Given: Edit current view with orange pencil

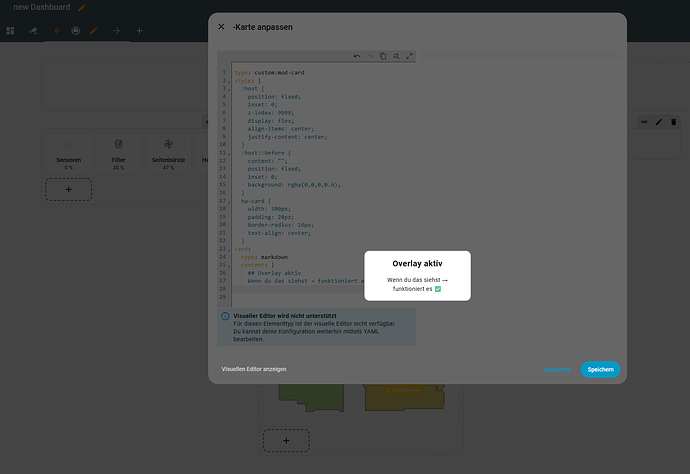Looking at the screenshot, I should tap(93, 31).
